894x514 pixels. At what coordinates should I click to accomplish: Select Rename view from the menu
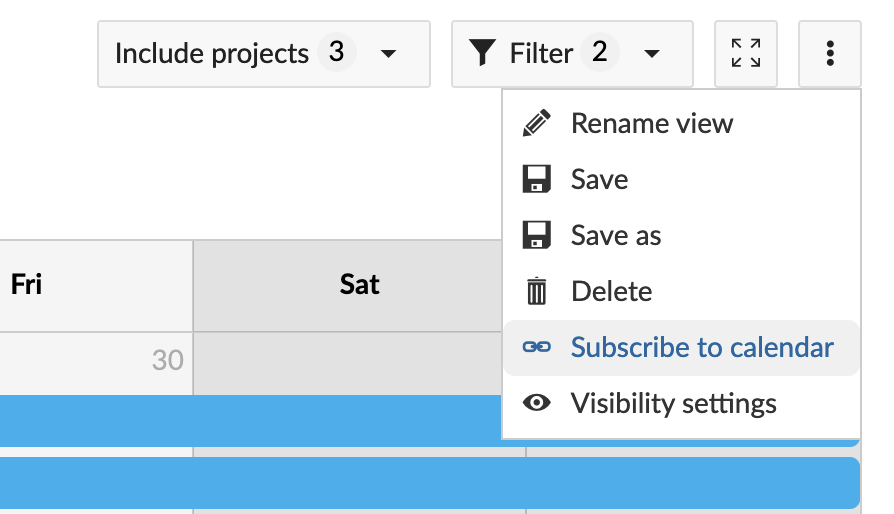(652, 124)
